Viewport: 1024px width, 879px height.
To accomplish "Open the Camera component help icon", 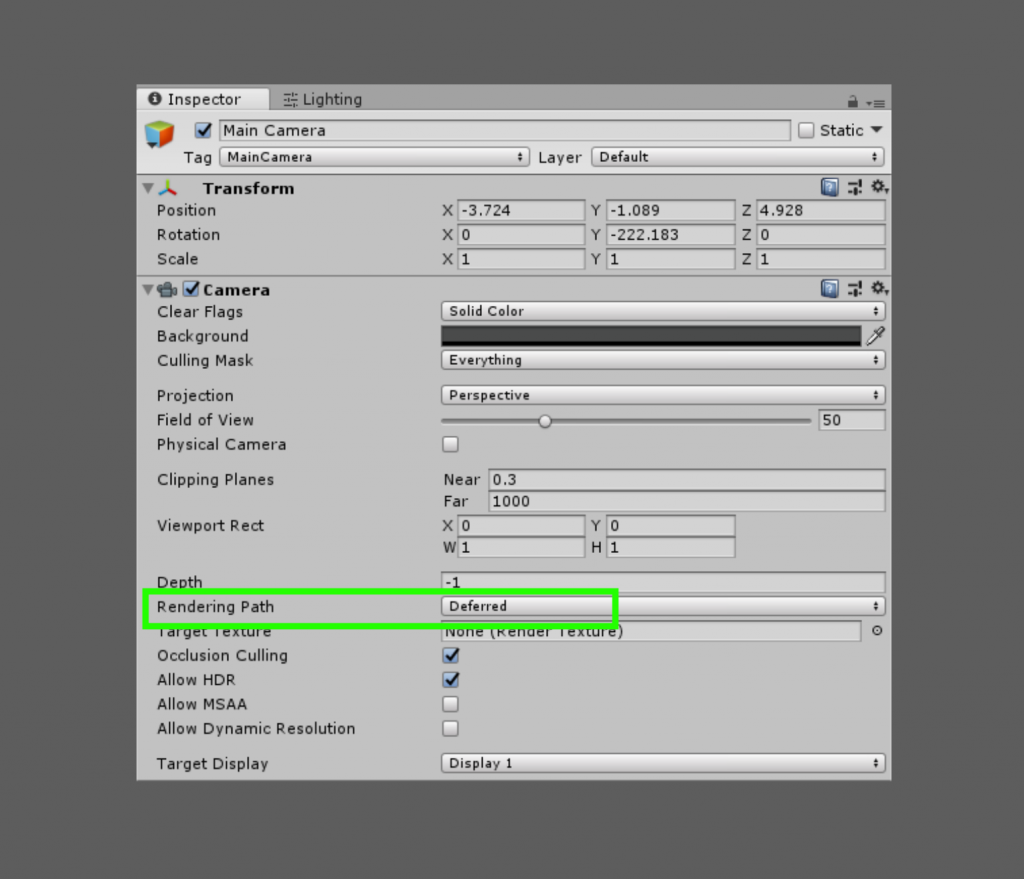I will pos(829,288).
